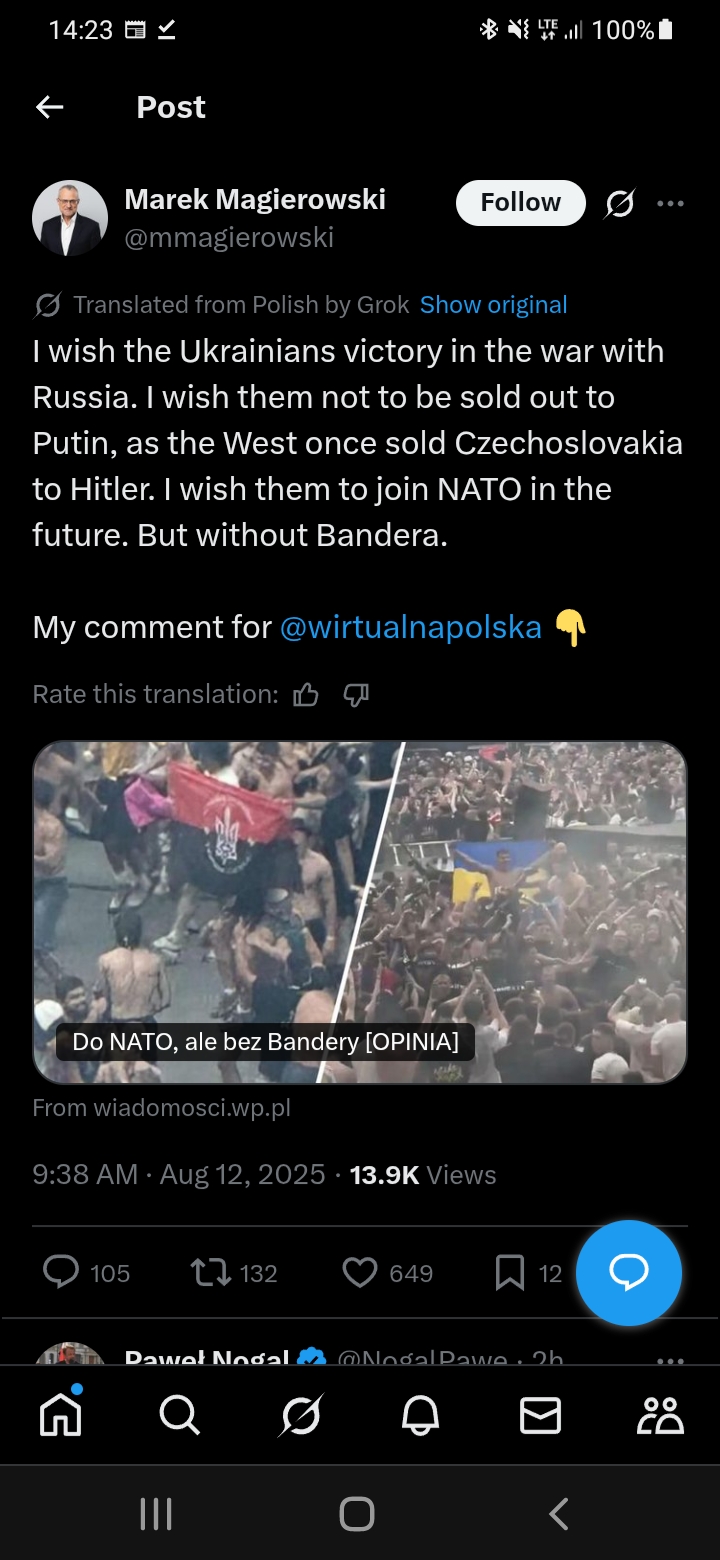720x1560 pixels.
Task: Like the post with heart icon
Action: tap(360, 1272)
